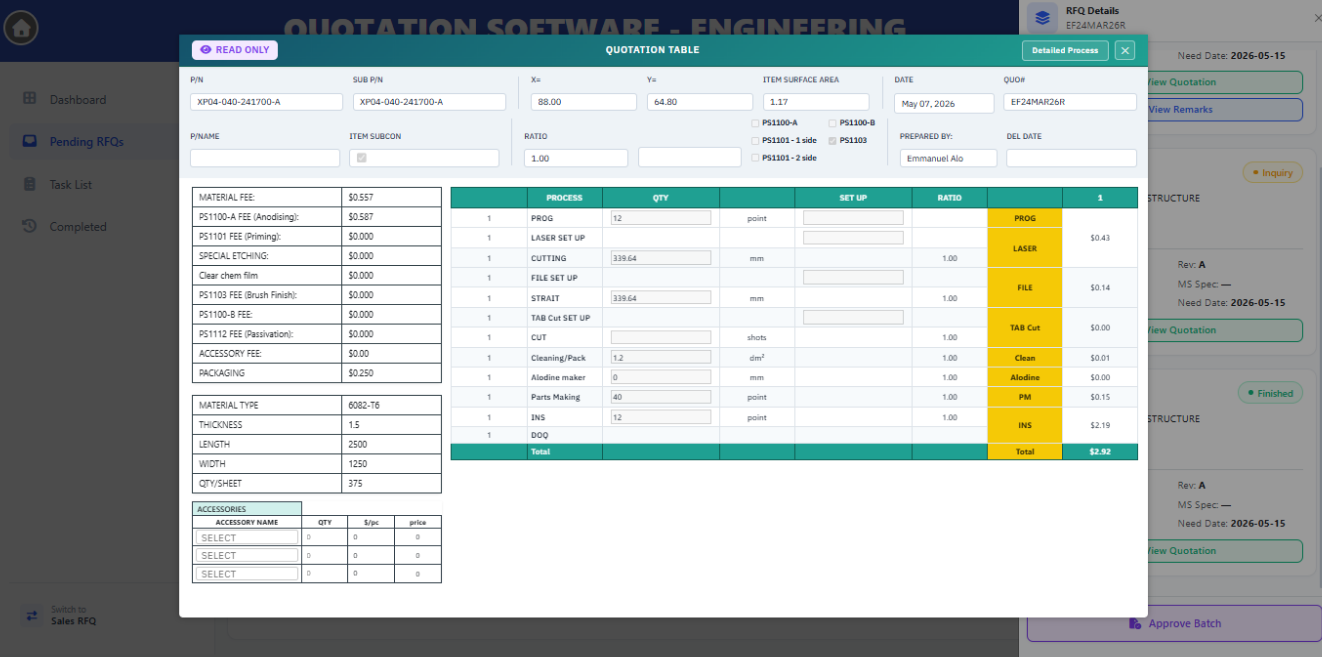Click the Parts Making quantity field

pos(661,397)
